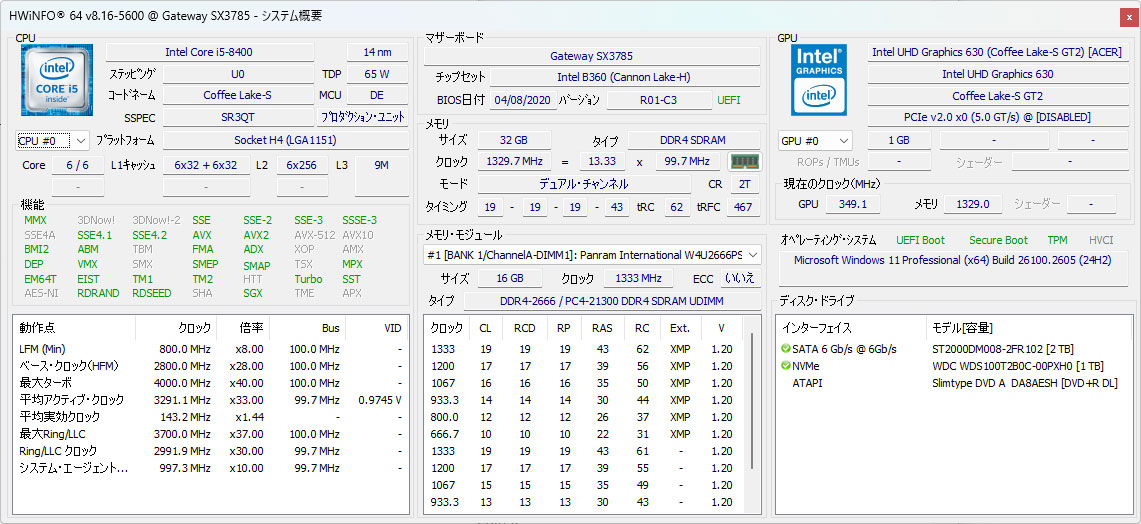This screenshot has height=524, width=1141.
Task: Click the モデル[容量] column header
Action: point(1029,328)
